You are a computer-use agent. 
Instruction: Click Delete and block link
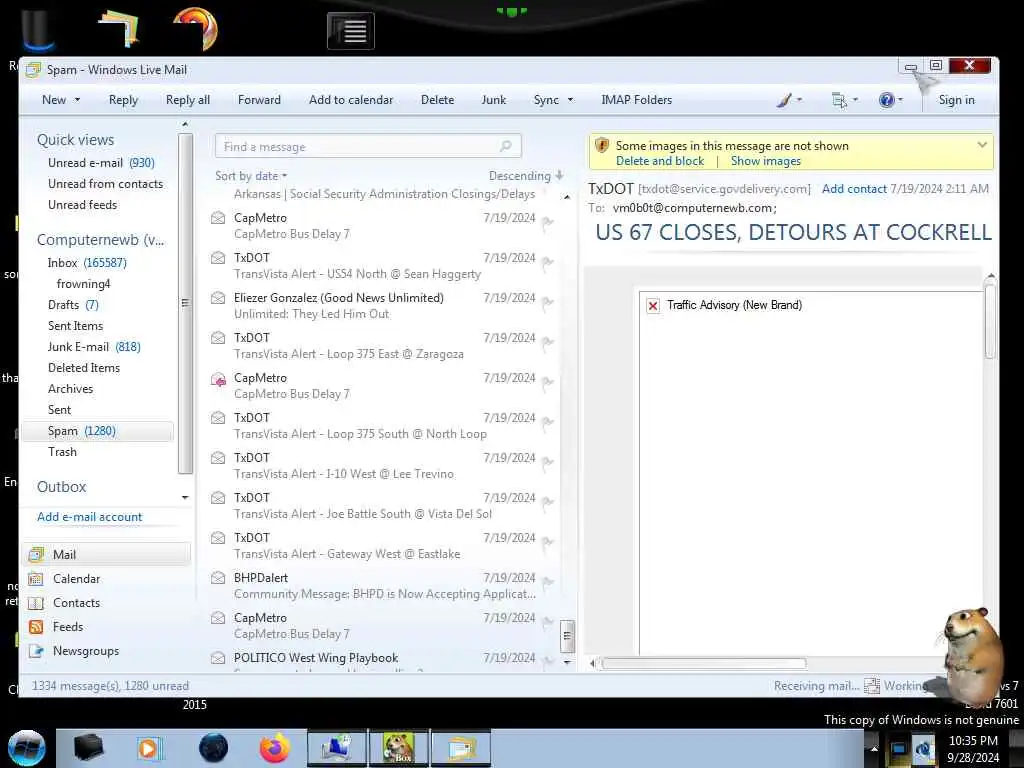click(x=660, y=161)
